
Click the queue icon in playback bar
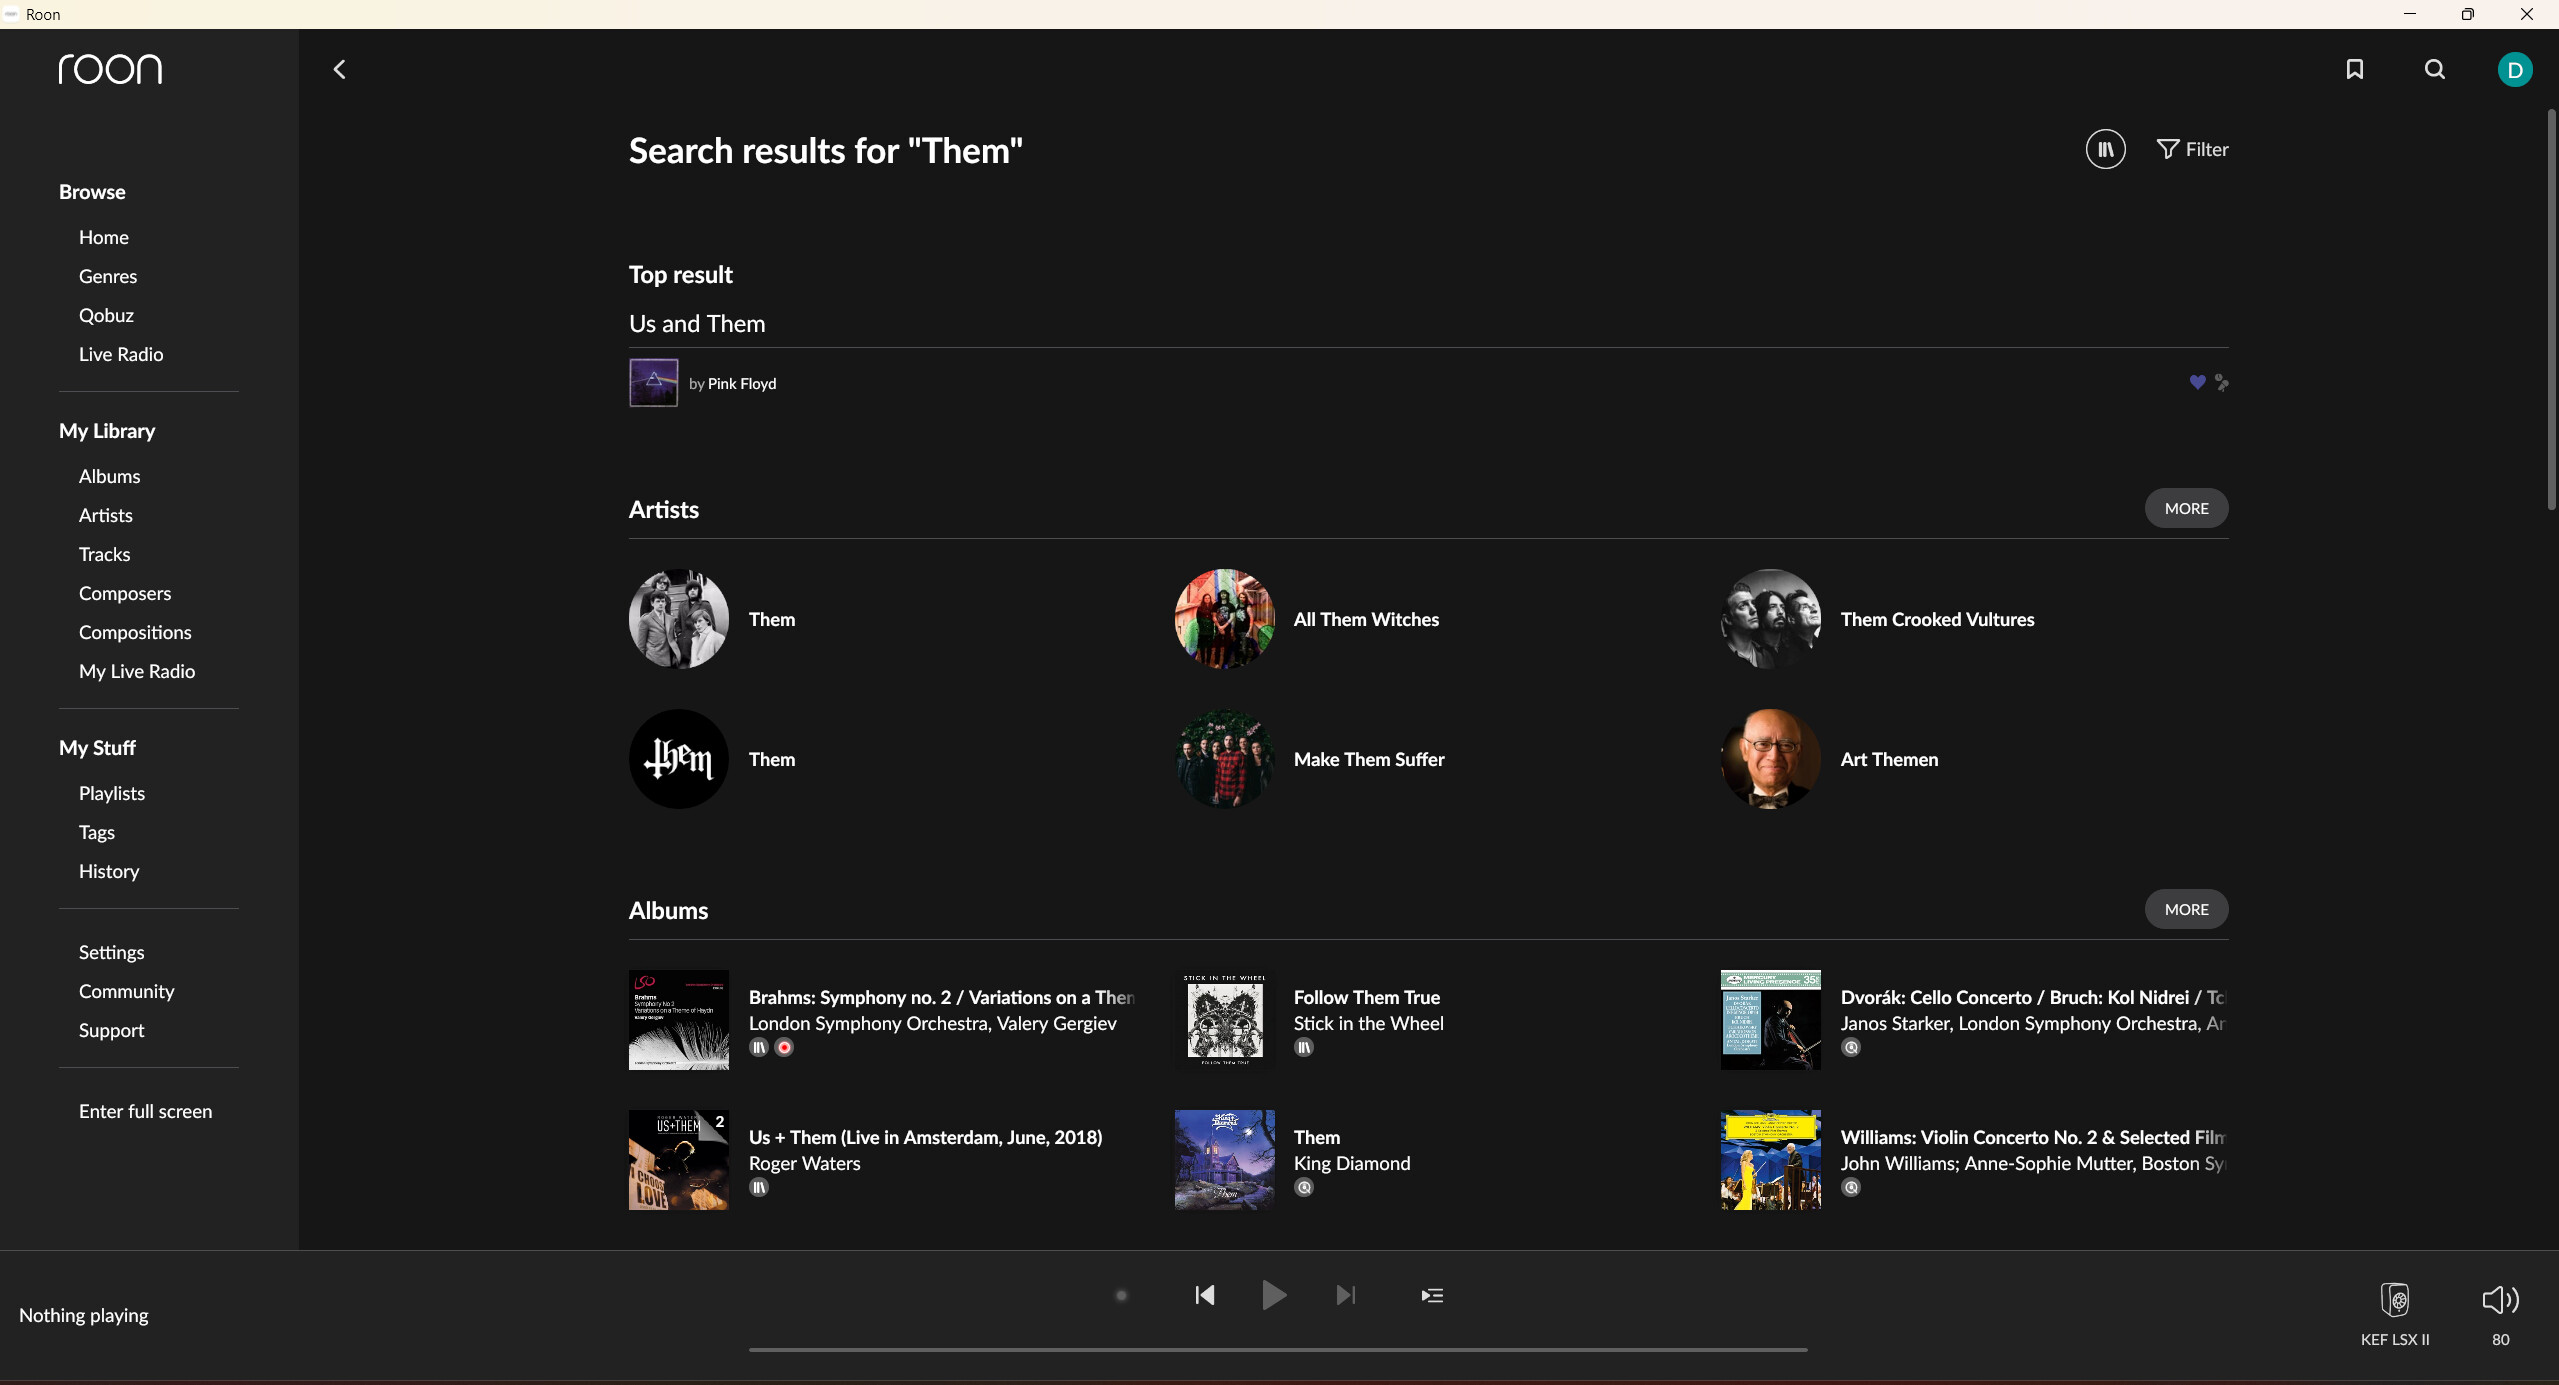(x=1431, y=1295)
